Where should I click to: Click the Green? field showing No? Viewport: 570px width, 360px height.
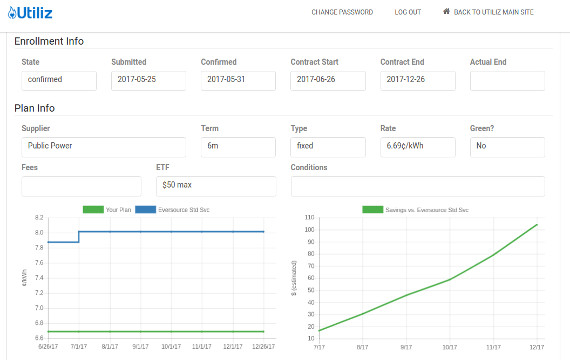507,147
